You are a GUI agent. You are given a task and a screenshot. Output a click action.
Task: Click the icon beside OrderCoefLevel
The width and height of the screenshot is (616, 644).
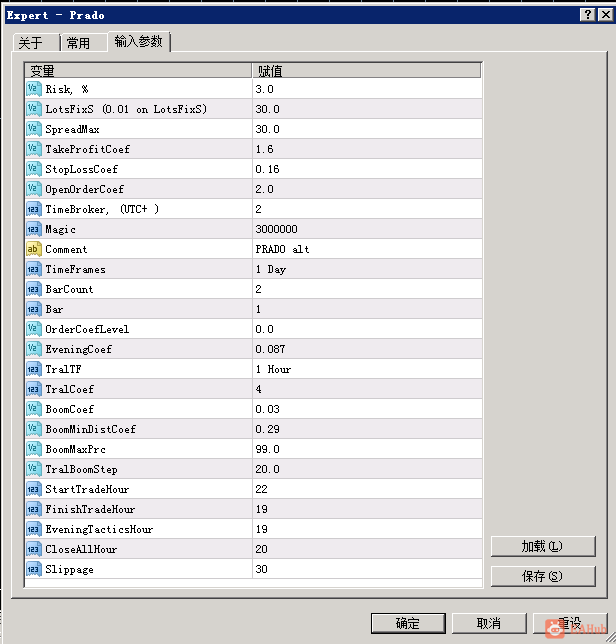pyautogui.click(x=34, y=329)
